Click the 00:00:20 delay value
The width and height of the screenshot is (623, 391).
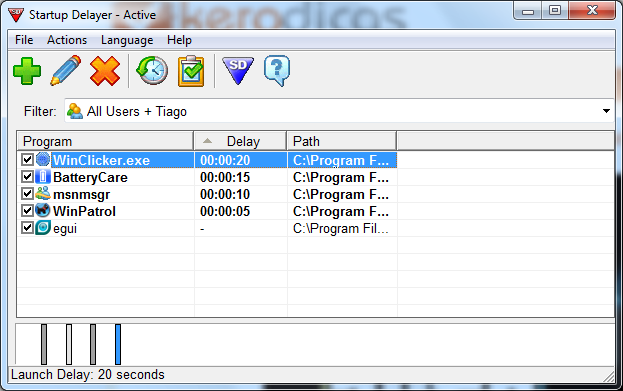click(x=225, y=160)
